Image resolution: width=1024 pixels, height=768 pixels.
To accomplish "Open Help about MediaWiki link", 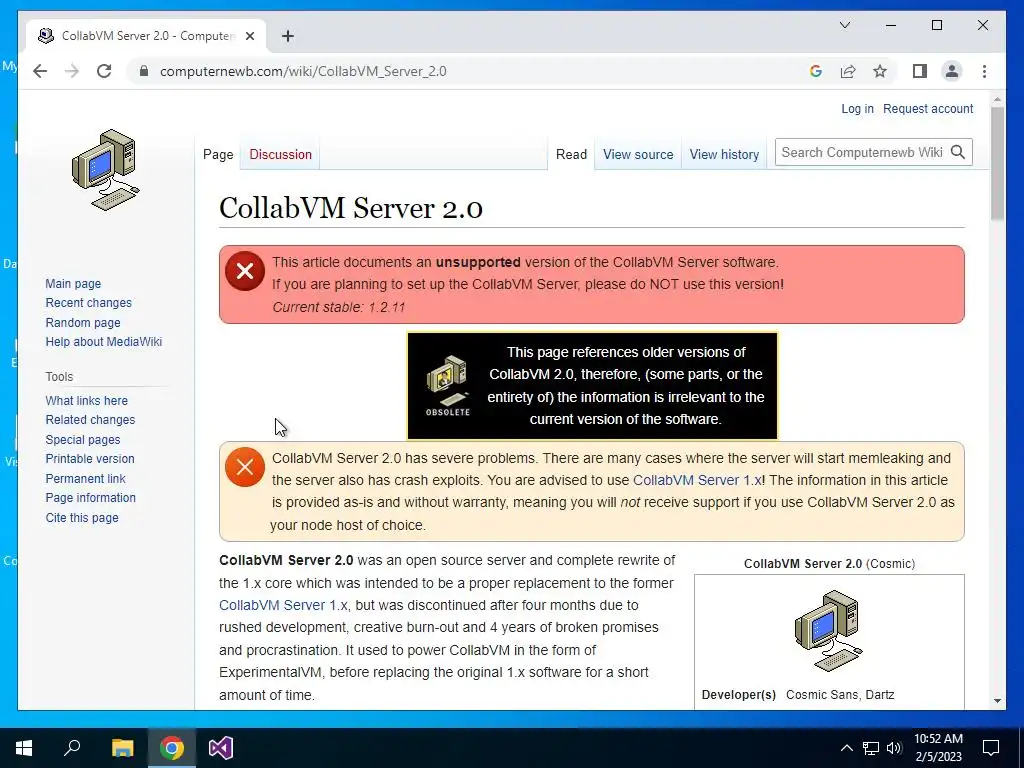I will point(103,342).
